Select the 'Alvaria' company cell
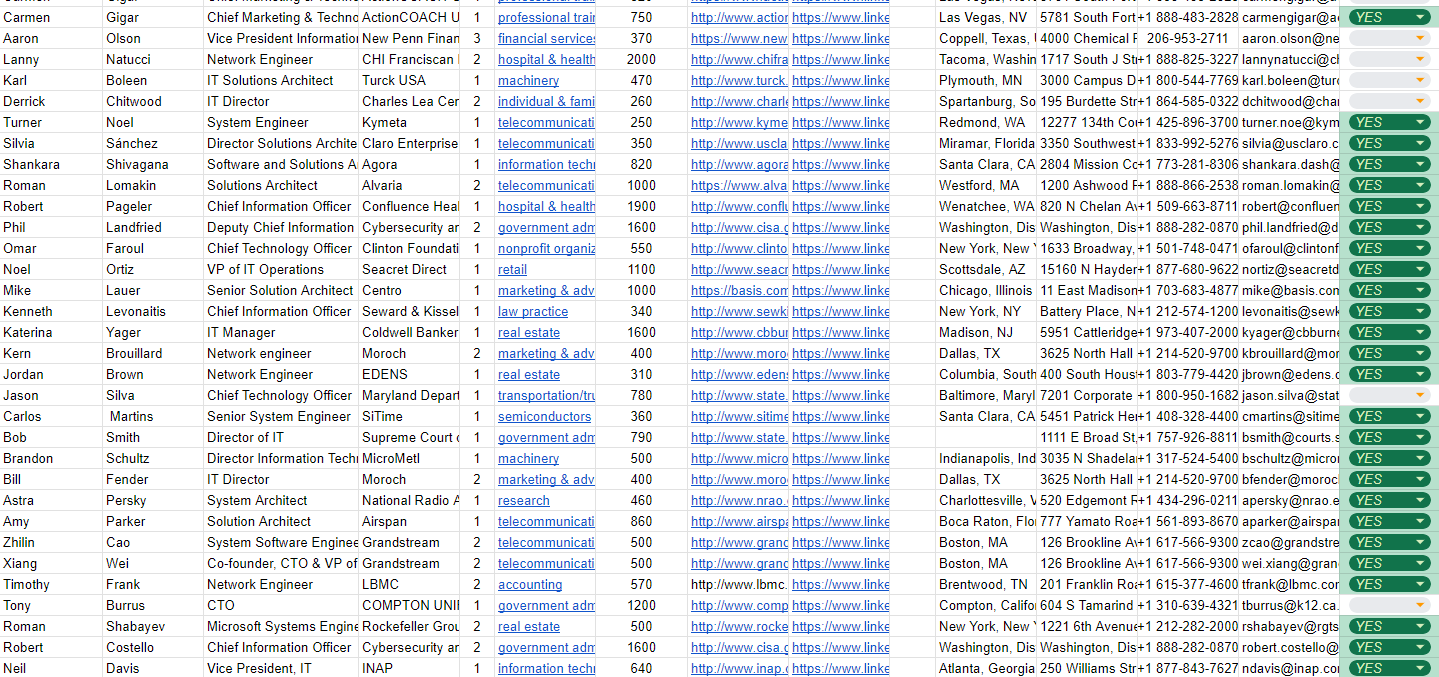Image resolution: width=1439 pixels, height=677 pixels. coord(410,185)
